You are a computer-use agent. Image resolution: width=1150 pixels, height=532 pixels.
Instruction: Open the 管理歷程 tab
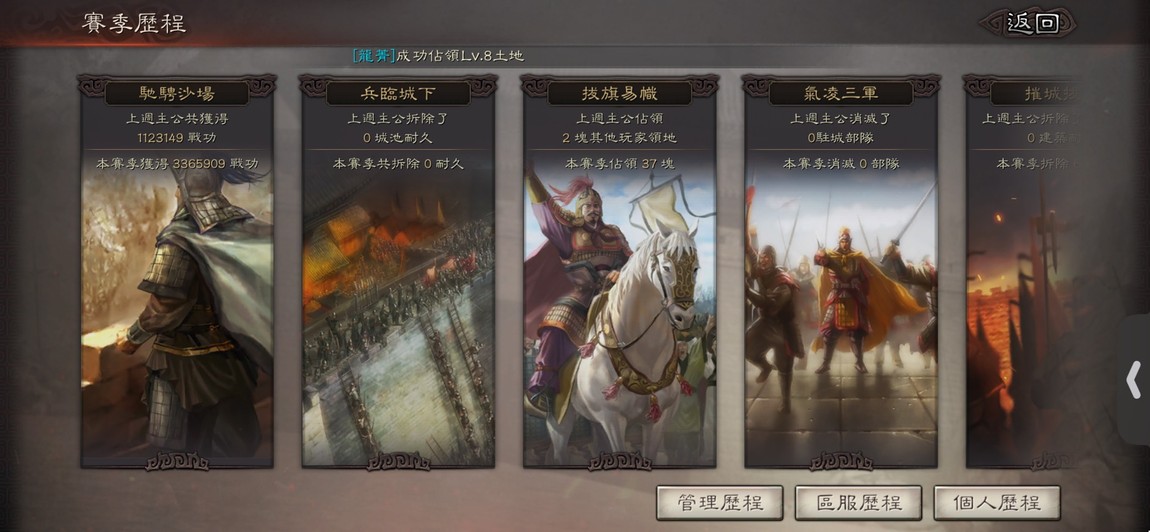(719, 503)
